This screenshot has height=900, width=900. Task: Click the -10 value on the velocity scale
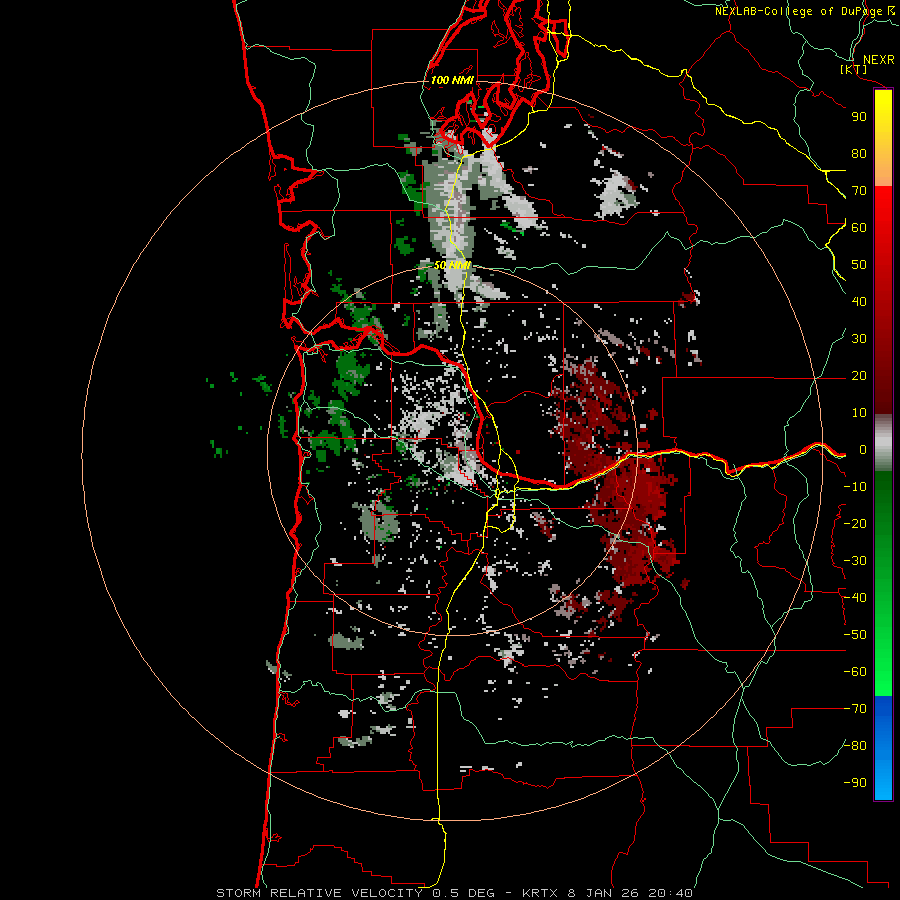[855, 487]
